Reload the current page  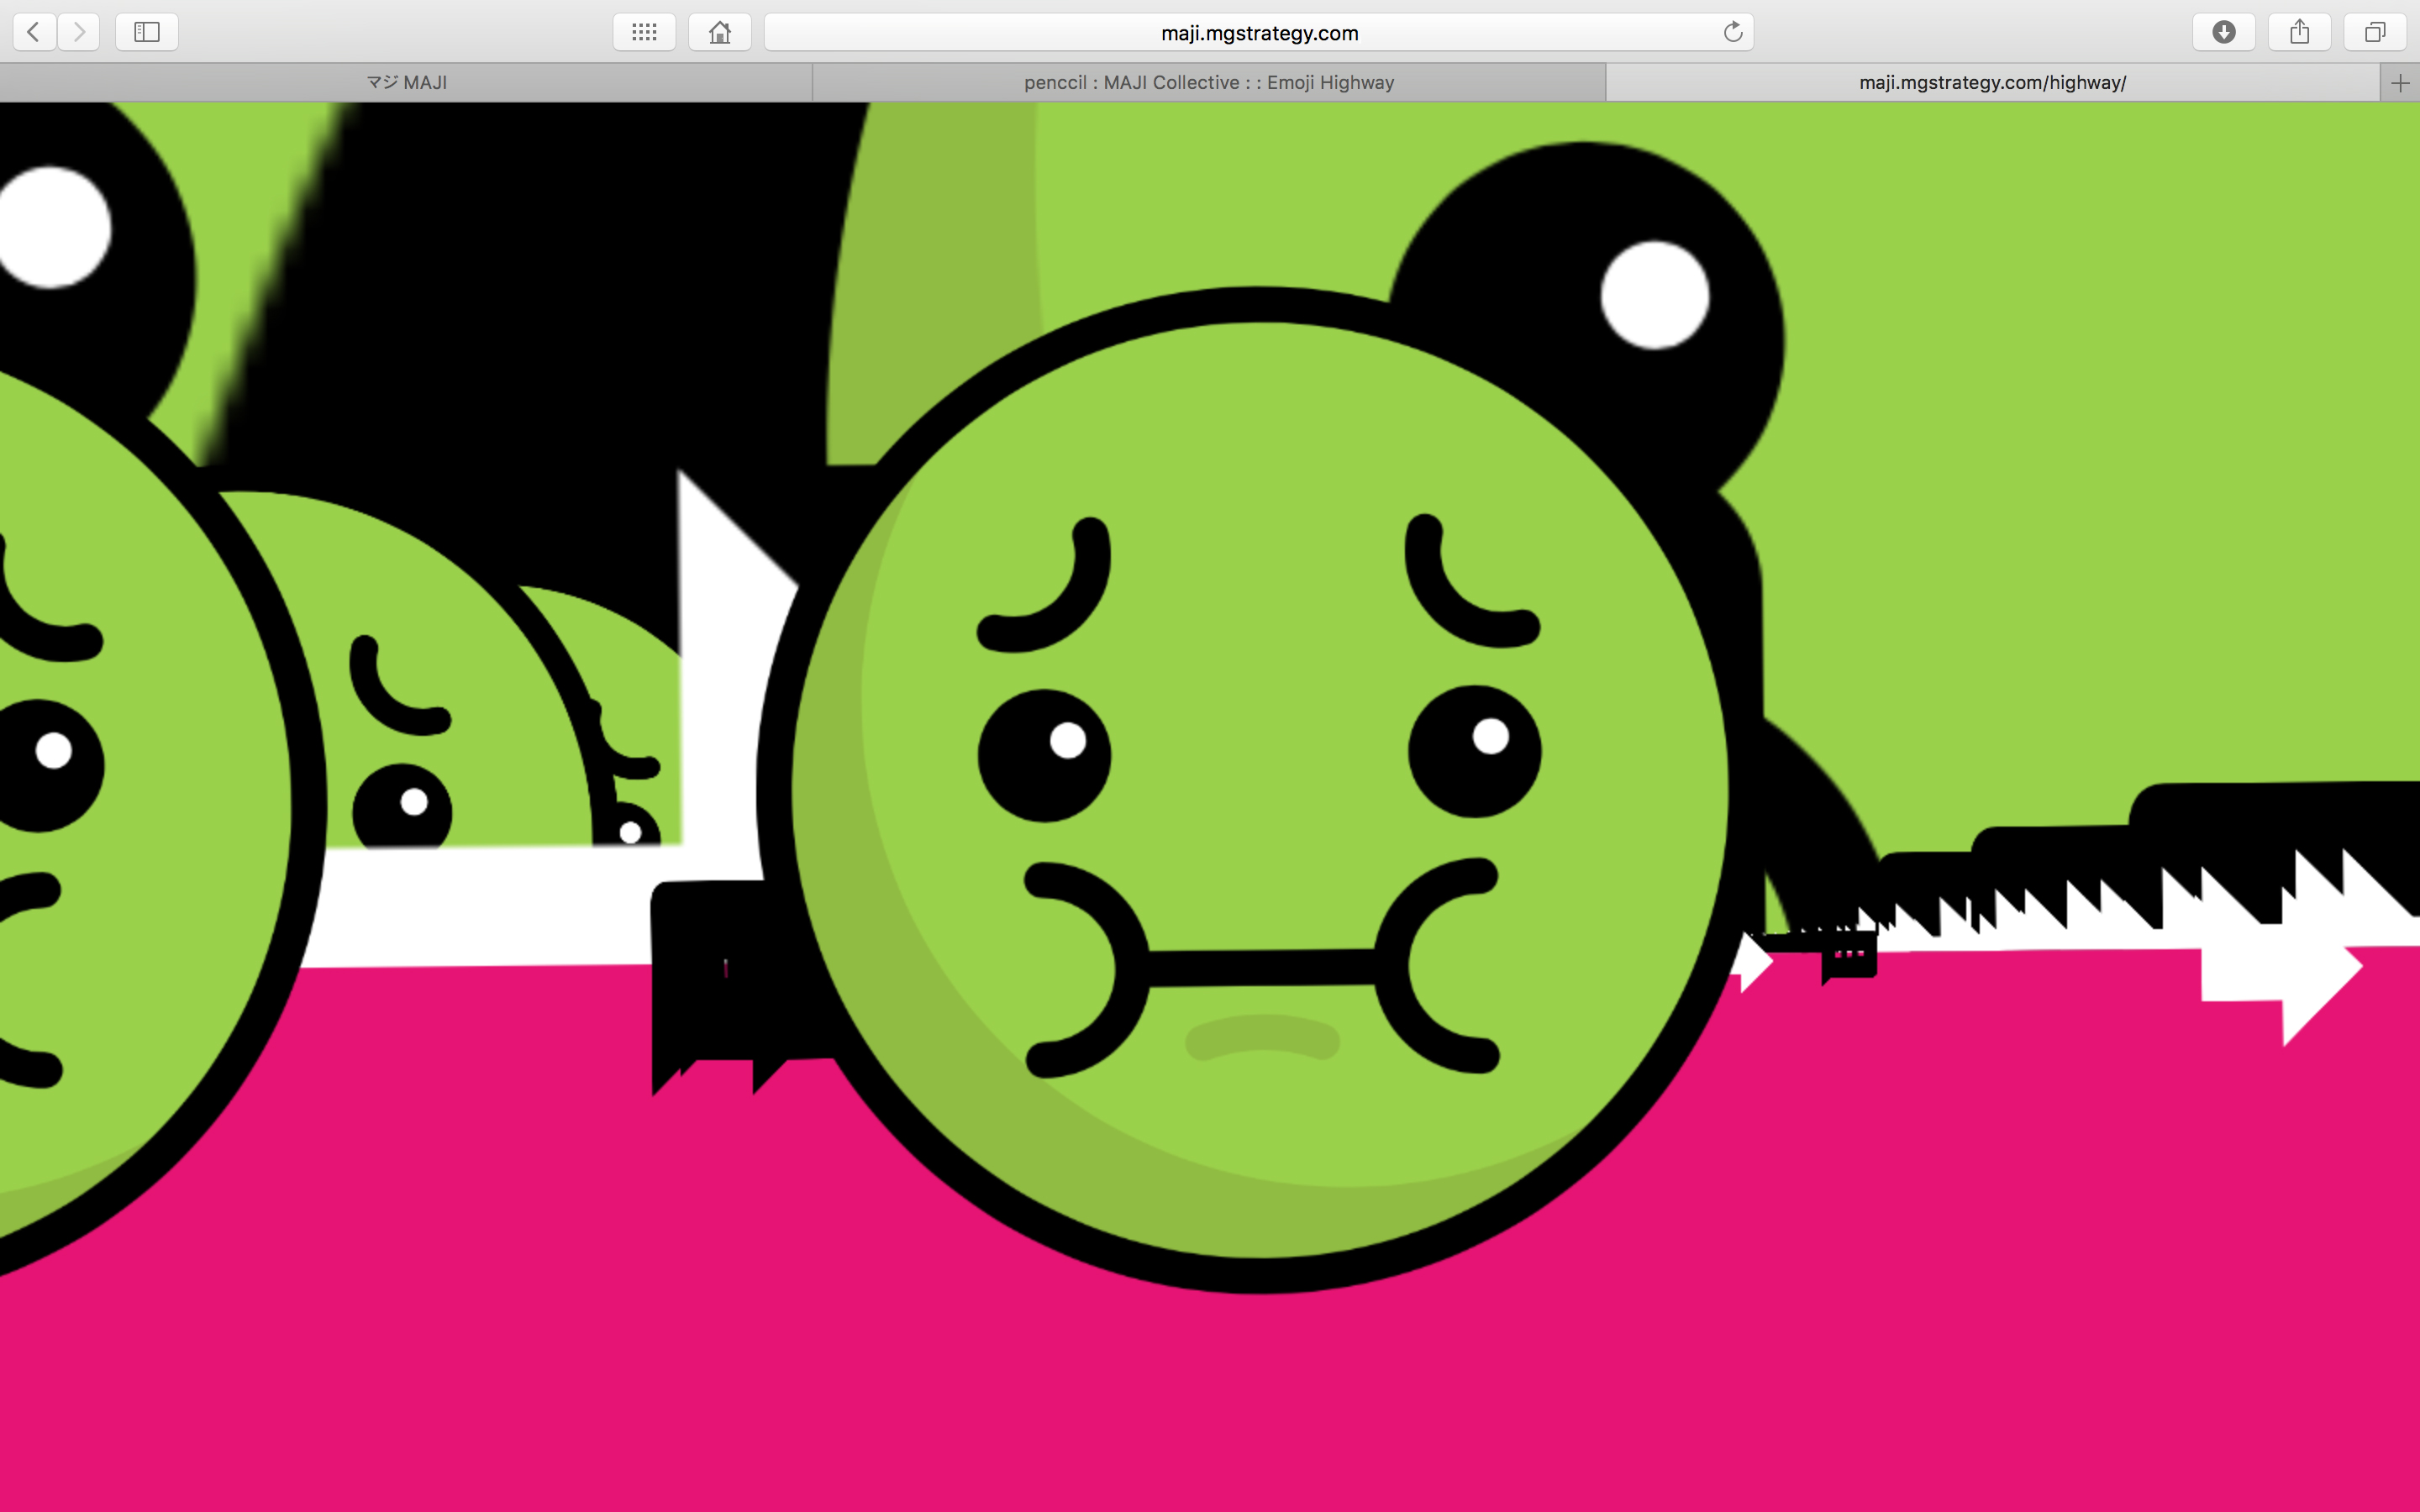[1733, 32]
